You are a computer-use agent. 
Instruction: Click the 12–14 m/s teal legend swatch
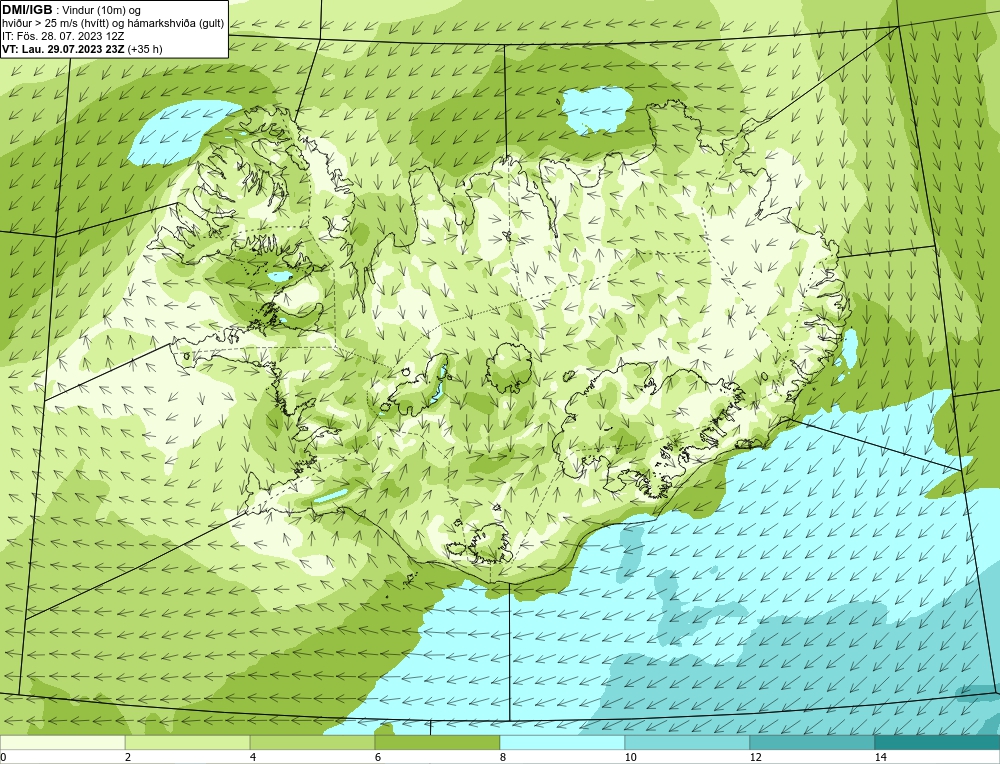pos(812,742)
